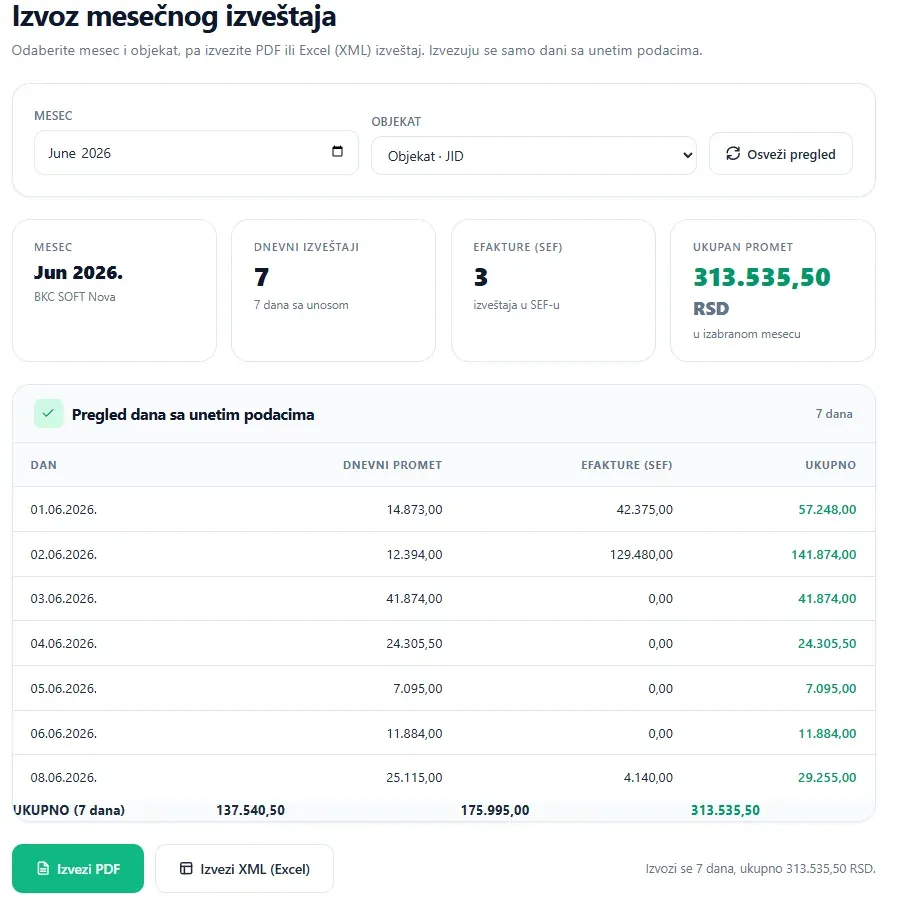Click the 7 dana badge in table header
Image resolution: width=915 pixels, height=910 pixels.
[834, 414]
